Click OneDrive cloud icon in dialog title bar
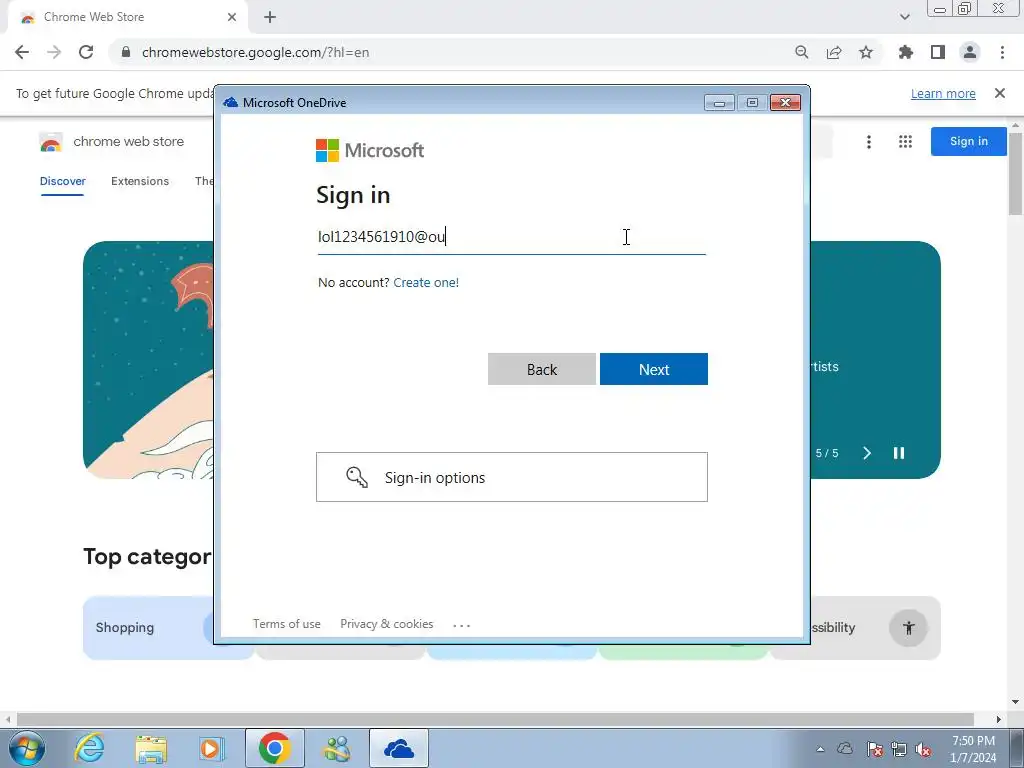1024x768 pixels. pyautogui.click(x=231, y=103)
